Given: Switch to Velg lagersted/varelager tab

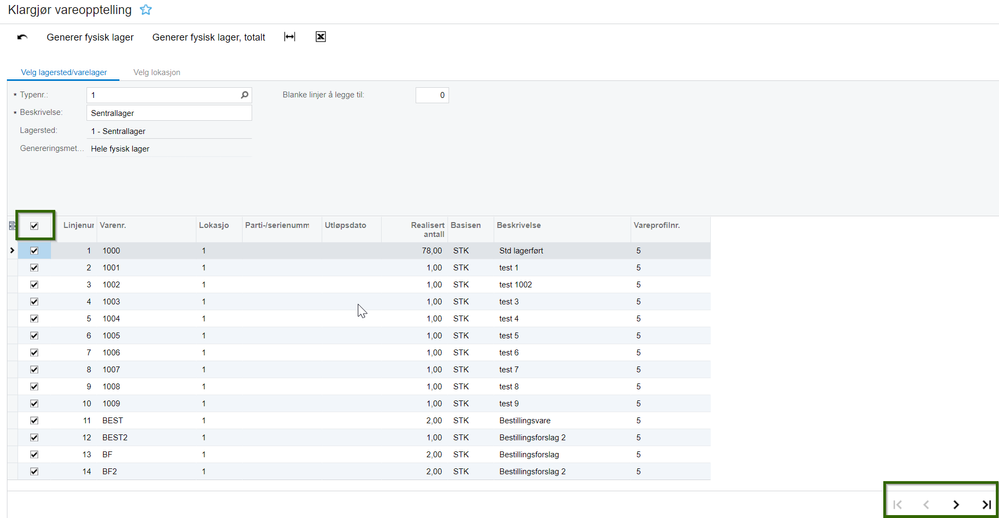Looking at the screenshot, I should 64,72.
